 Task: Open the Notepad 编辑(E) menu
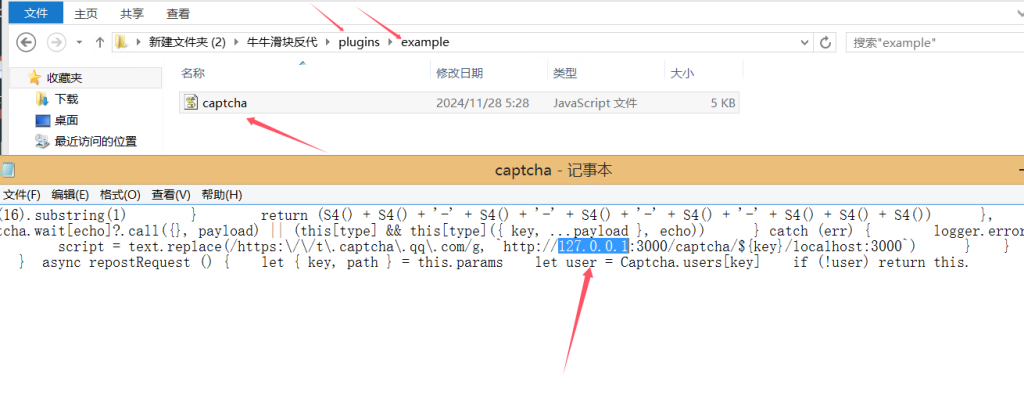click(71, 194)
